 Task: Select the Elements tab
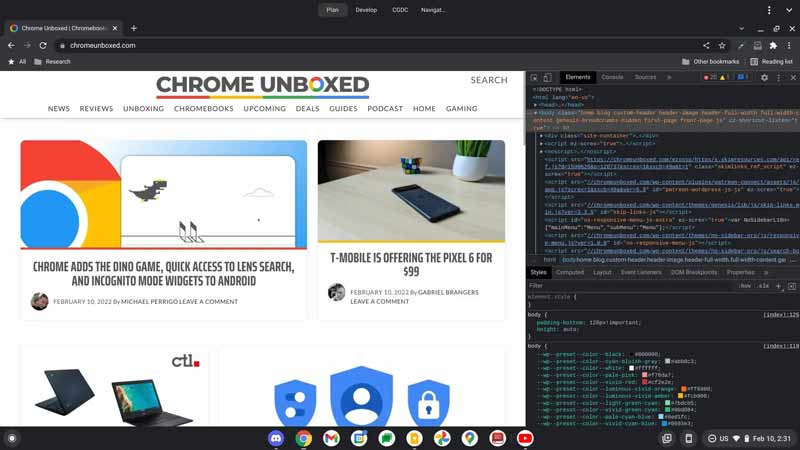578,77
